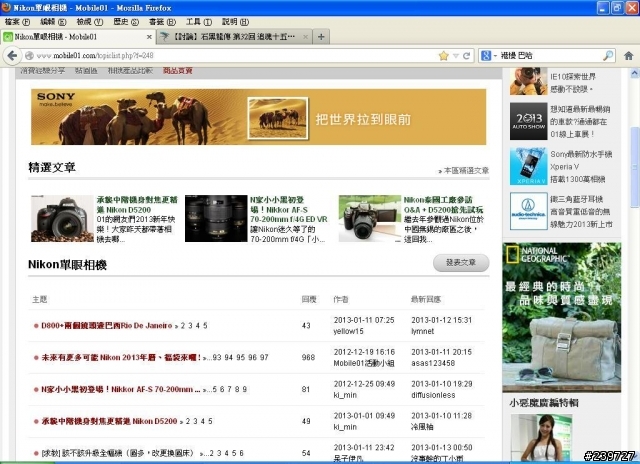This screenshot has width=640, height=464.
Task: Click the 小惡魔廣編特輯 girl photo
Action: click(x=541, y=438)
